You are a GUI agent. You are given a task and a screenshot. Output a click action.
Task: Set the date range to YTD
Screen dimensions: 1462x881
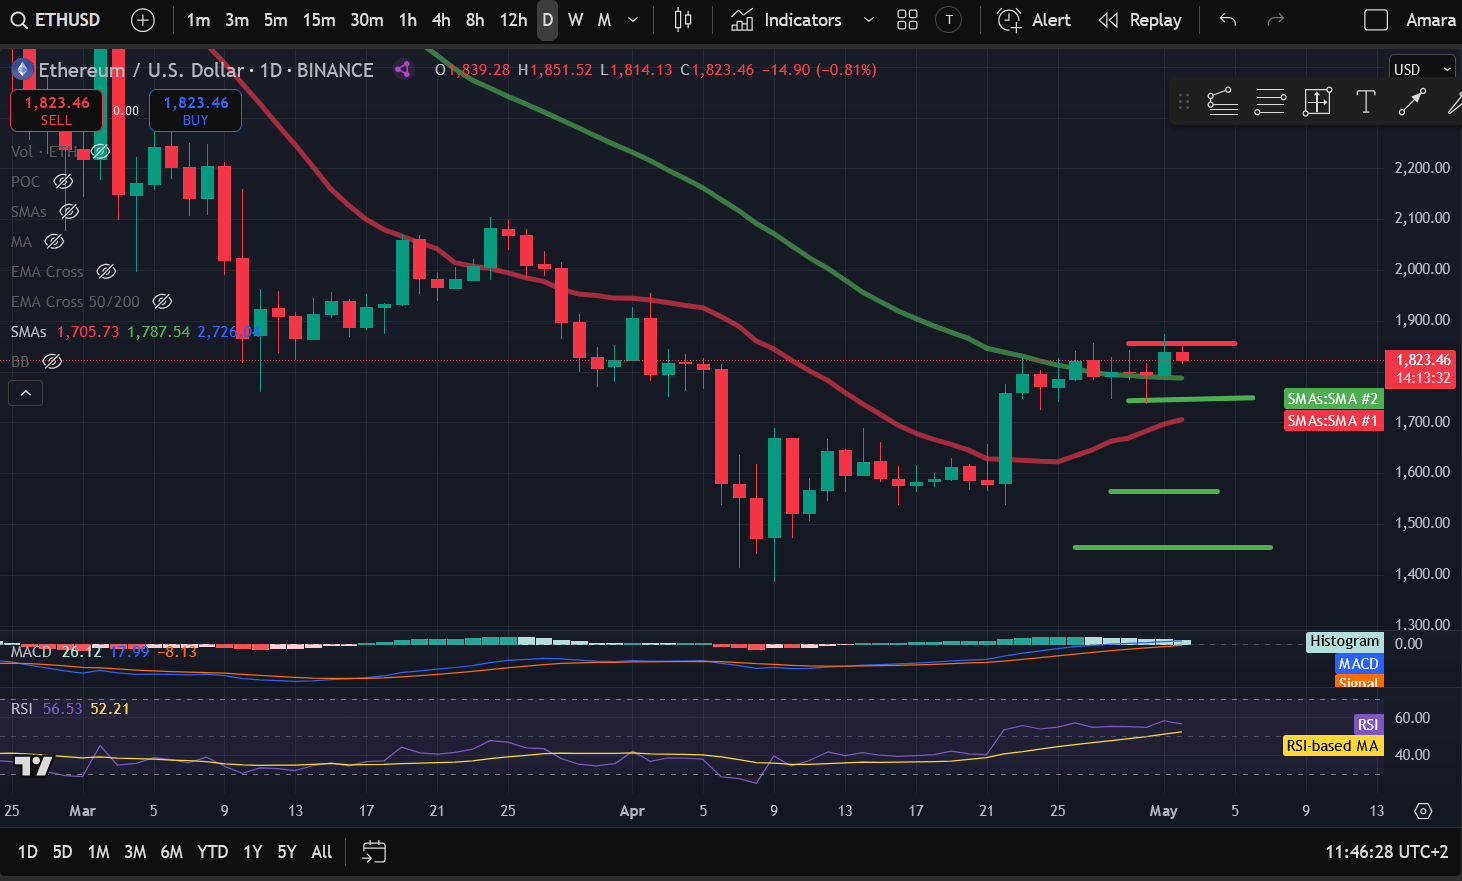click(x=213, y=852)
